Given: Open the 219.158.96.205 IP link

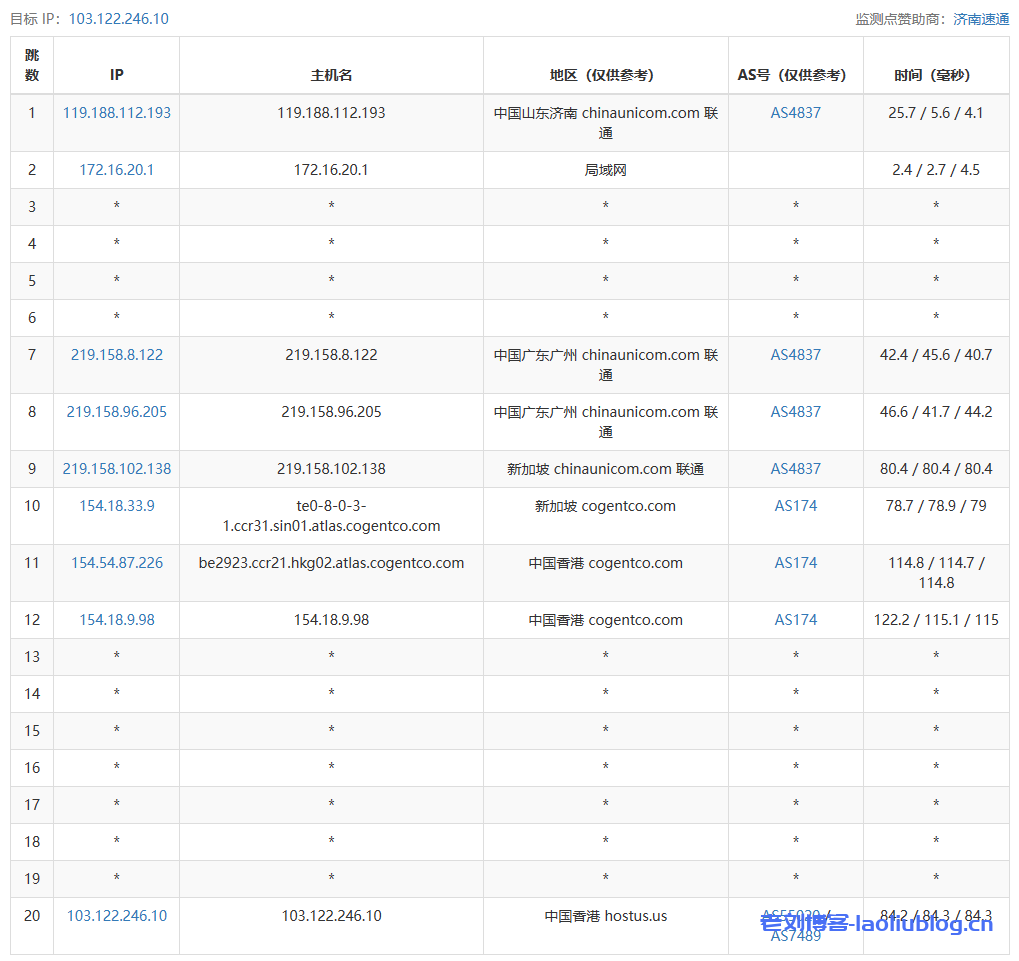Looking at the screenshot, I should click(x=117, y=412).
